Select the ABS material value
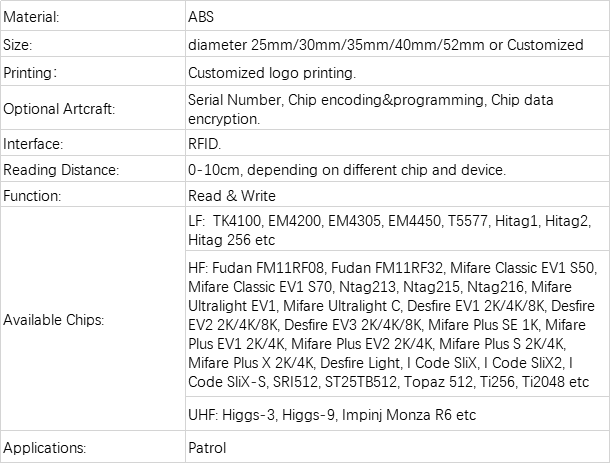The image size is (611, 464). [200, 18]
